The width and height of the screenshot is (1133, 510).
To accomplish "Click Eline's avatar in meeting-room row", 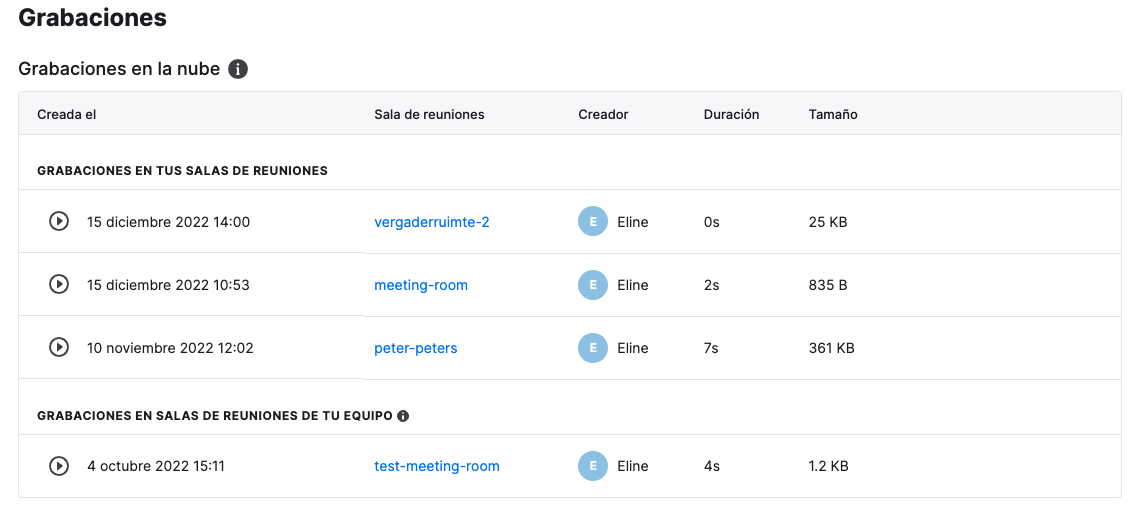I will [x=593, y=285].
